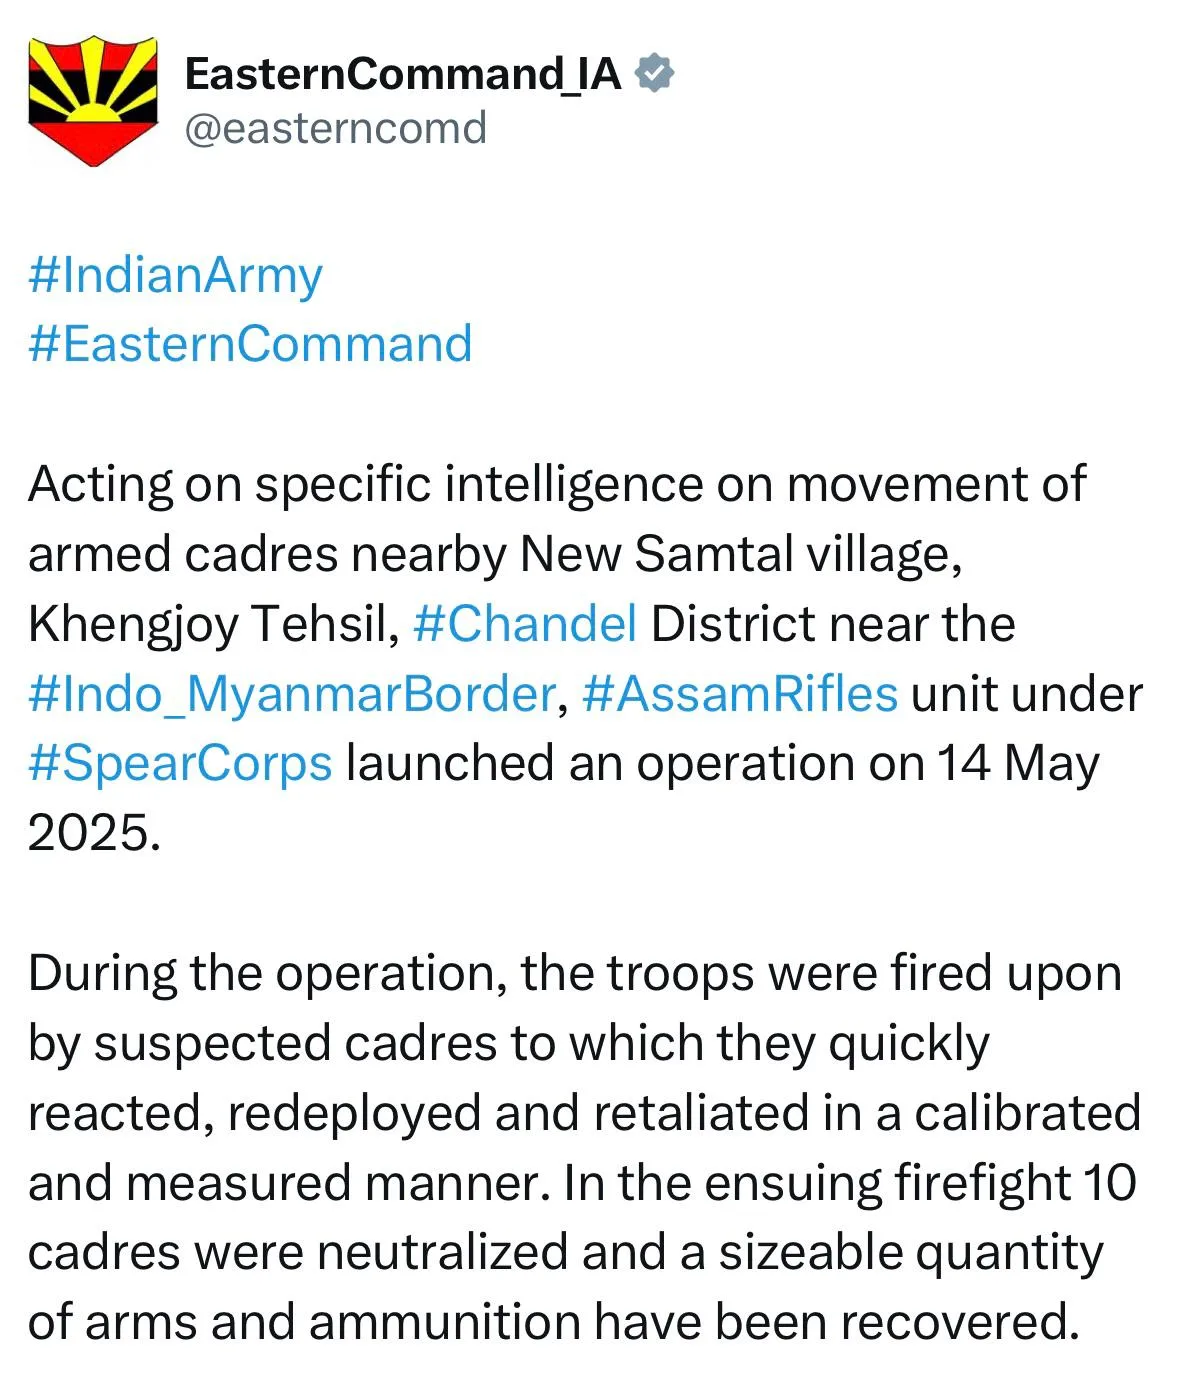Viewport: 1179px width, 1398px height.
Task: Click the blue verified badge
Action: coord(654,74)
